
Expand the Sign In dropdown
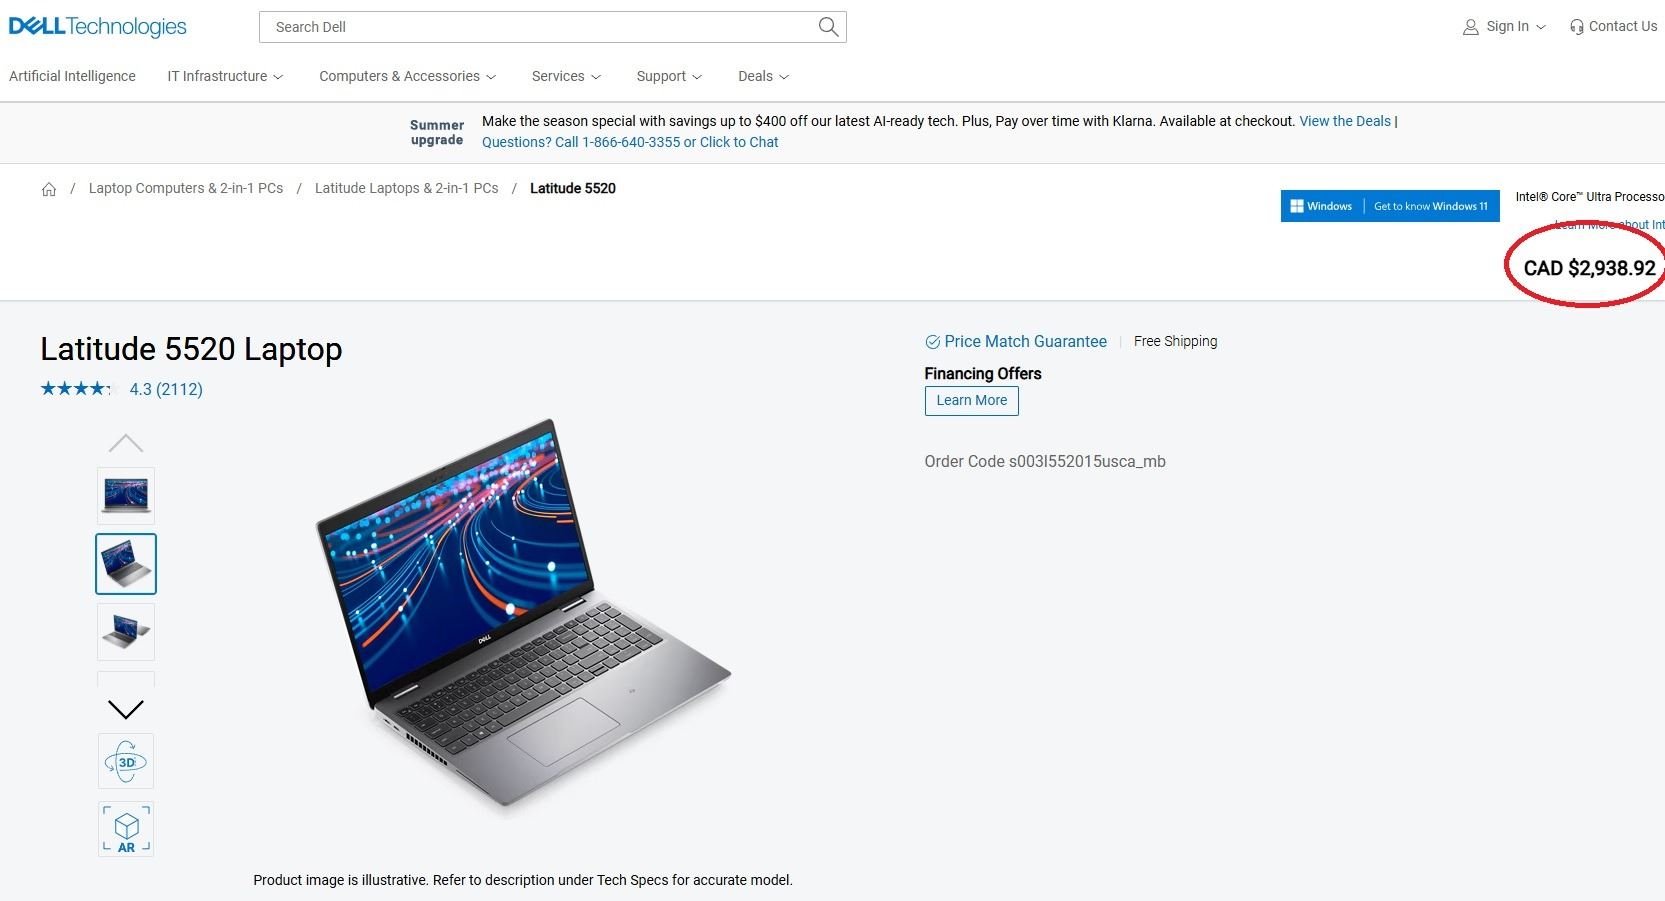(1505, 27)
